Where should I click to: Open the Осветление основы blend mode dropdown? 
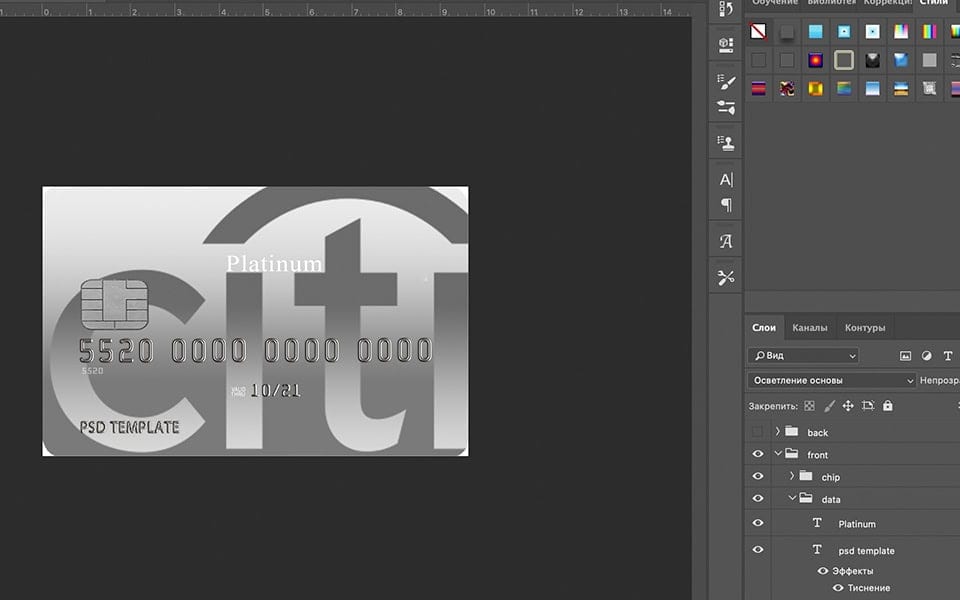(831, 381)
